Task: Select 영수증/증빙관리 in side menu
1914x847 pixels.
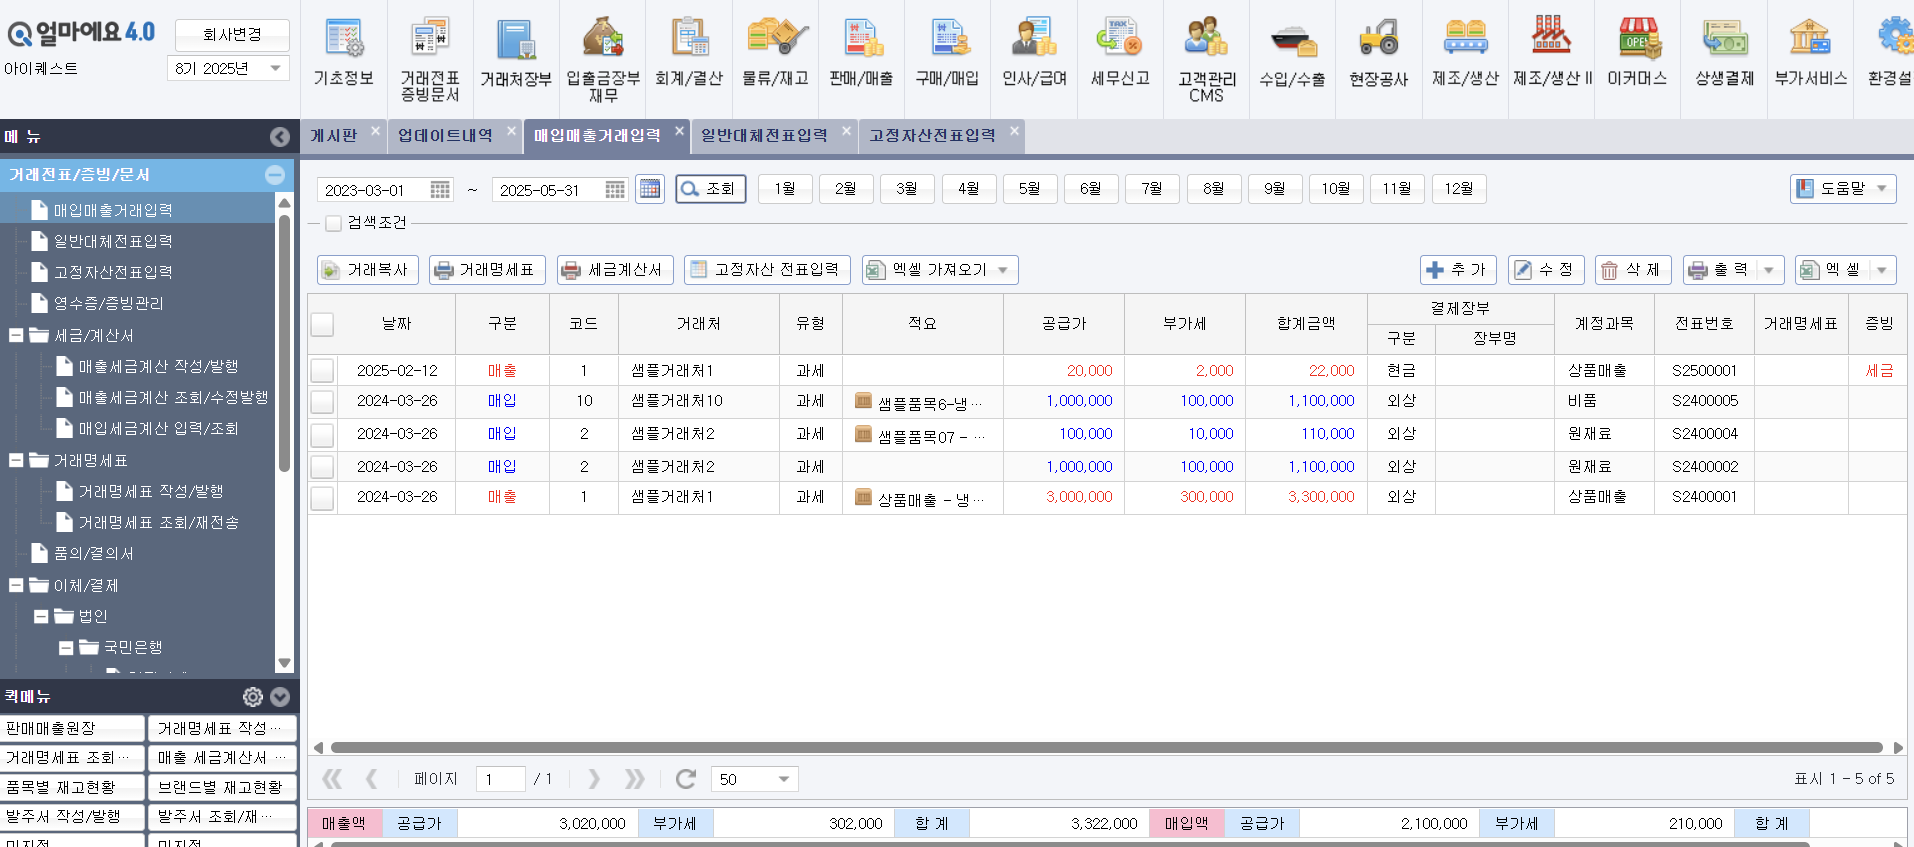Action: coord(108,303)
